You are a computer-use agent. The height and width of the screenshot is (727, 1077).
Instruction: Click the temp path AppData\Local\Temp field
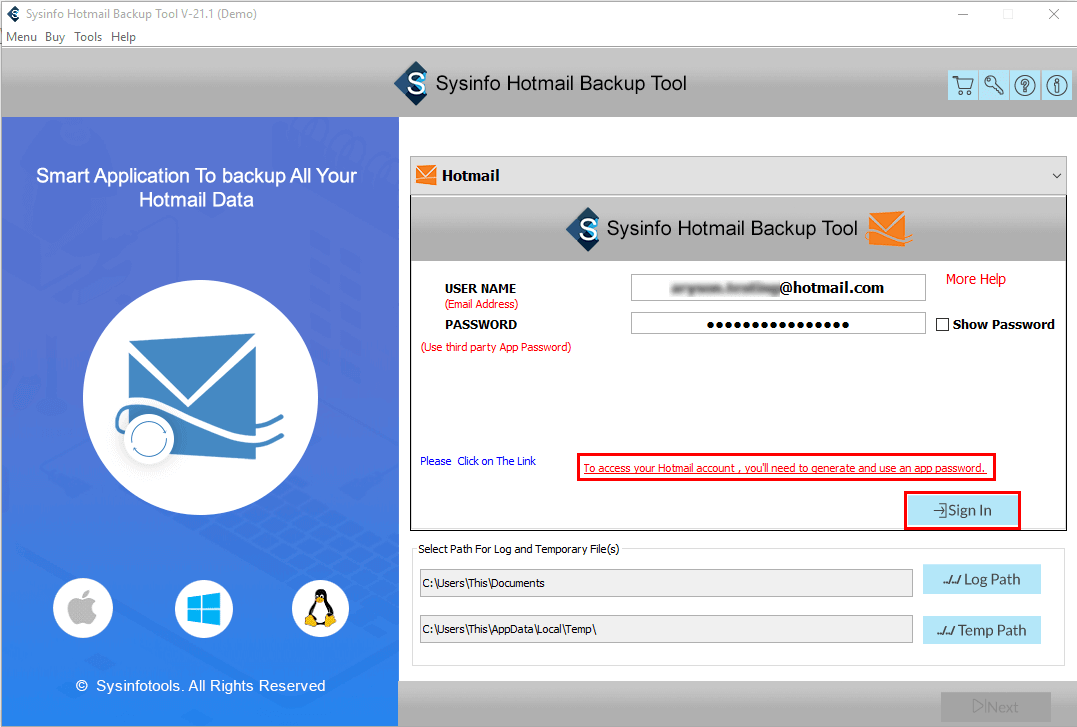tap(666, 629)
